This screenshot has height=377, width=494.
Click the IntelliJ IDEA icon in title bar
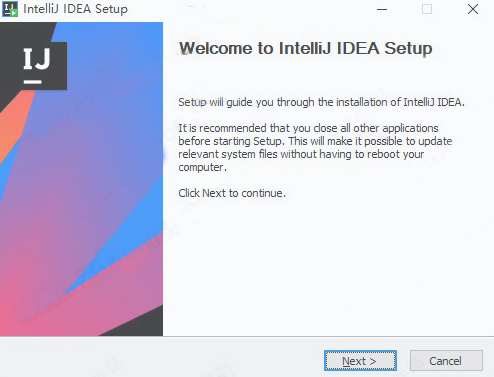pos(10,9)
